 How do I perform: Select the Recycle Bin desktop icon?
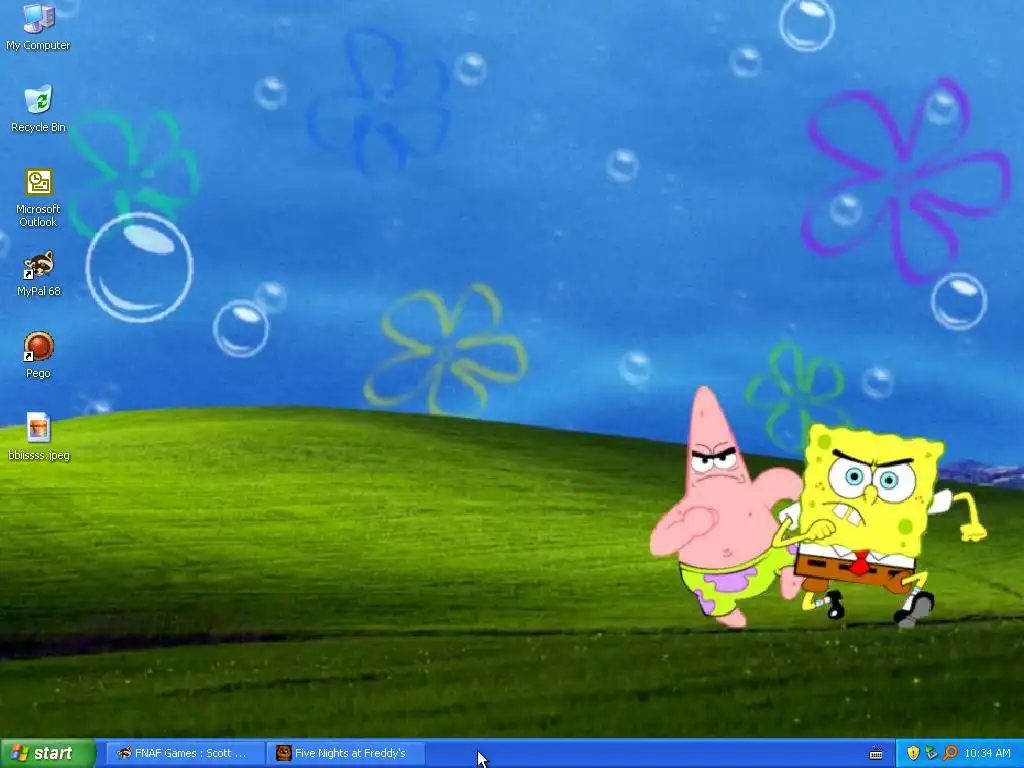pyautogui.click(x=38, y=108)
